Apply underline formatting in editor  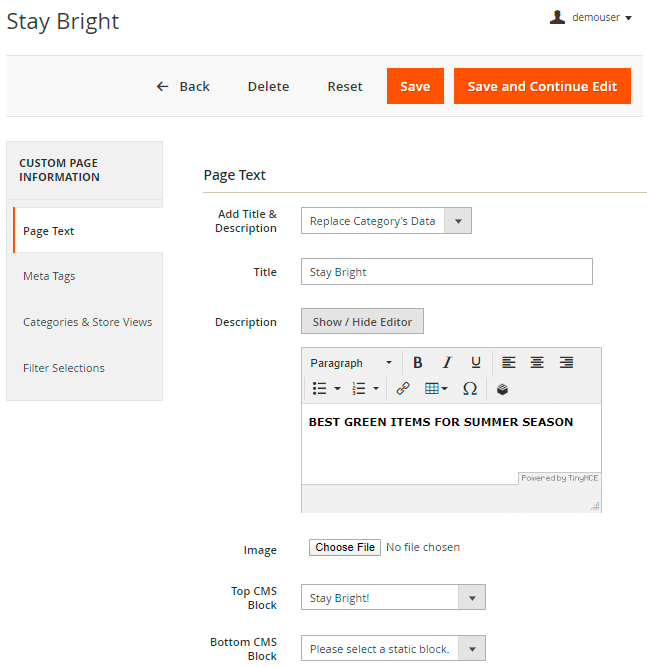click(x=476, y=362)
